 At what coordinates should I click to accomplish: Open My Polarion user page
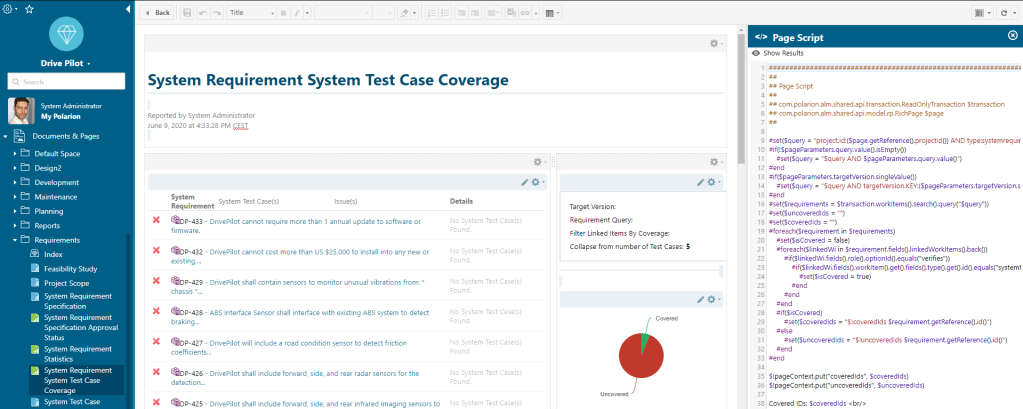(60, 117)
